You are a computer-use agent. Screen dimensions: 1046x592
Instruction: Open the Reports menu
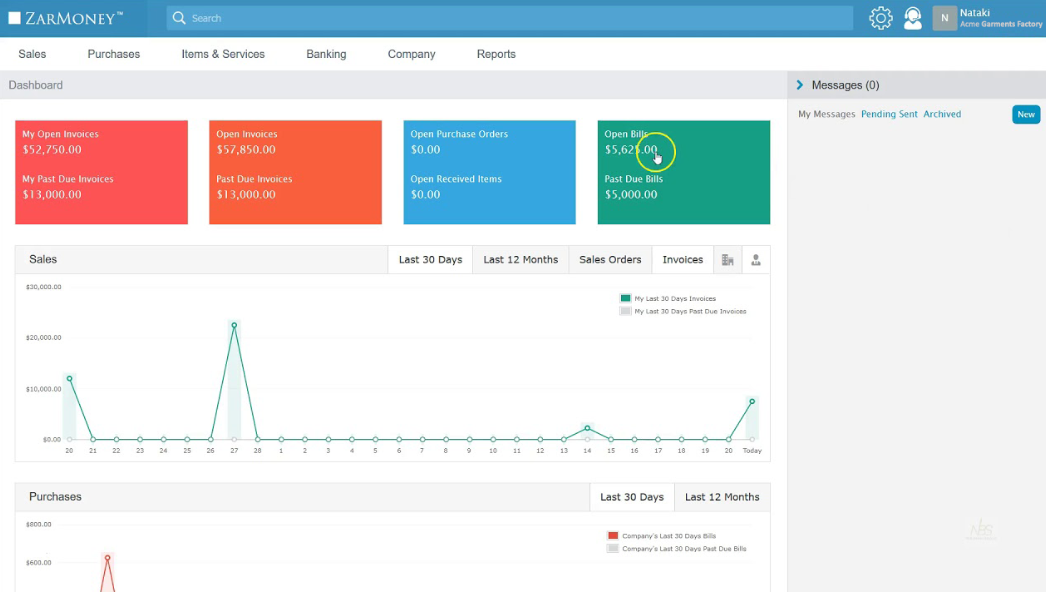pyautogui.click(x=496, y=54)
